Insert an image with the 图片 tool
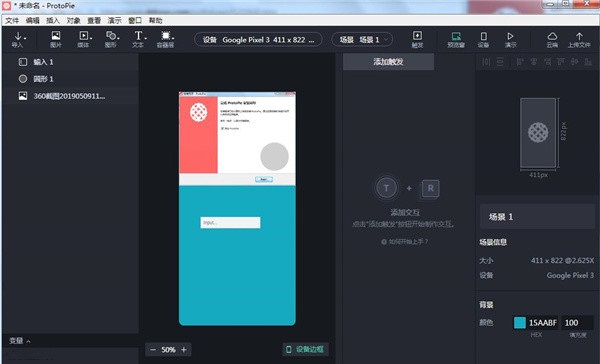This screenshot has height=364, width=600. tap(55, 39)
